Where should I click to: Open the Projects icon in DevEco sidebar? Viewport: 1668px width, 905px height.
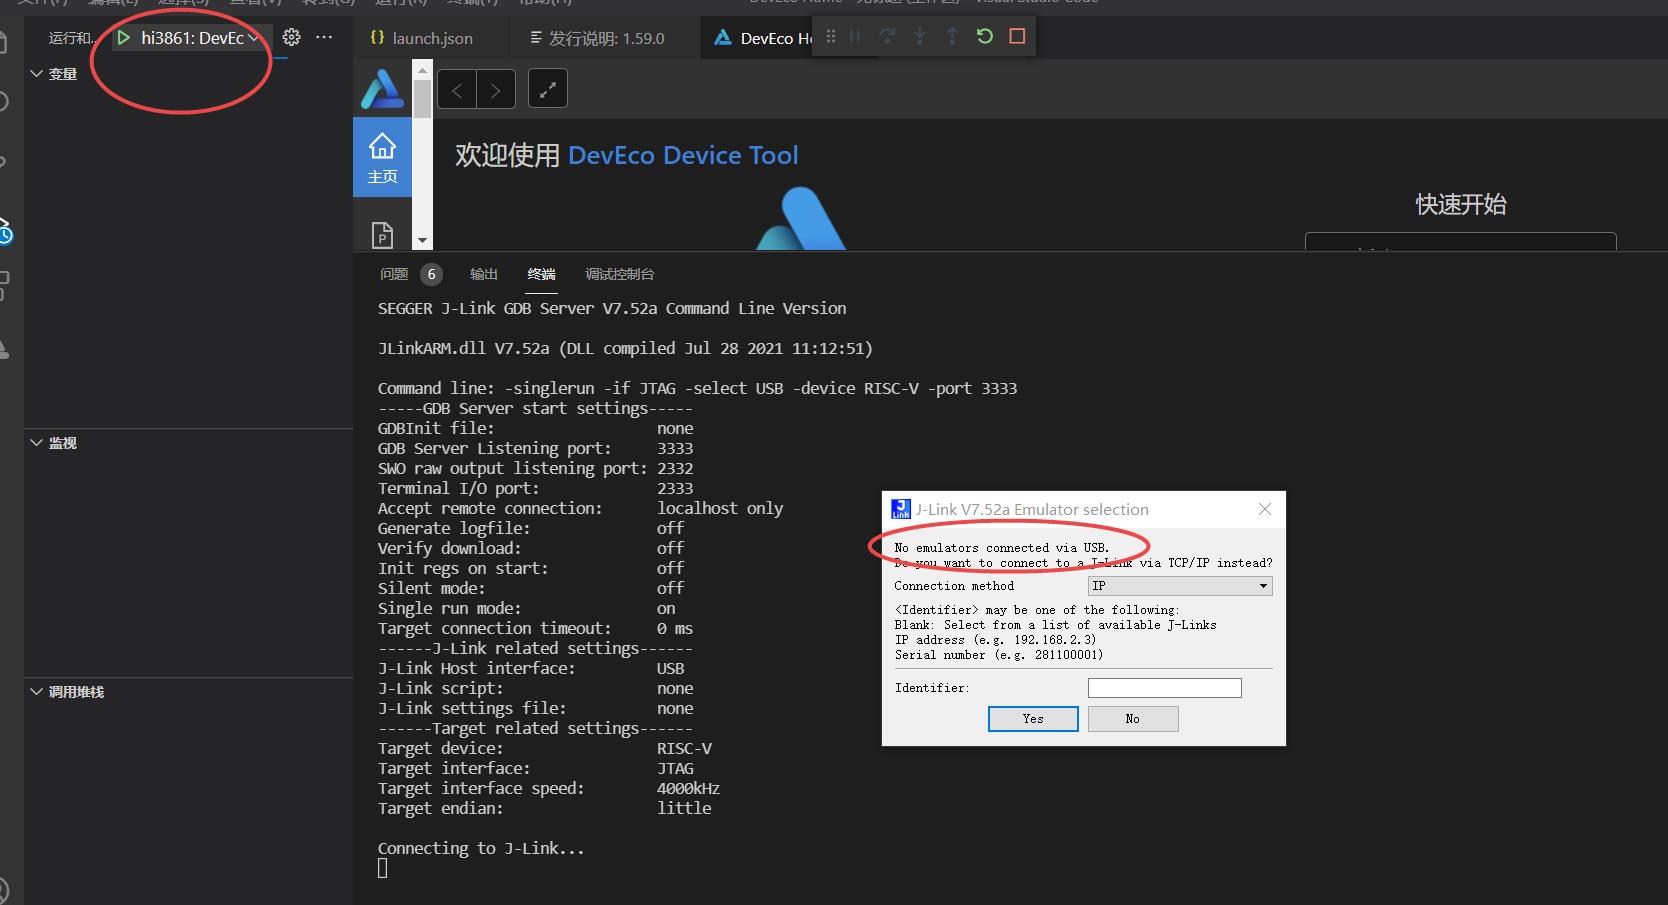coord(382,235)
